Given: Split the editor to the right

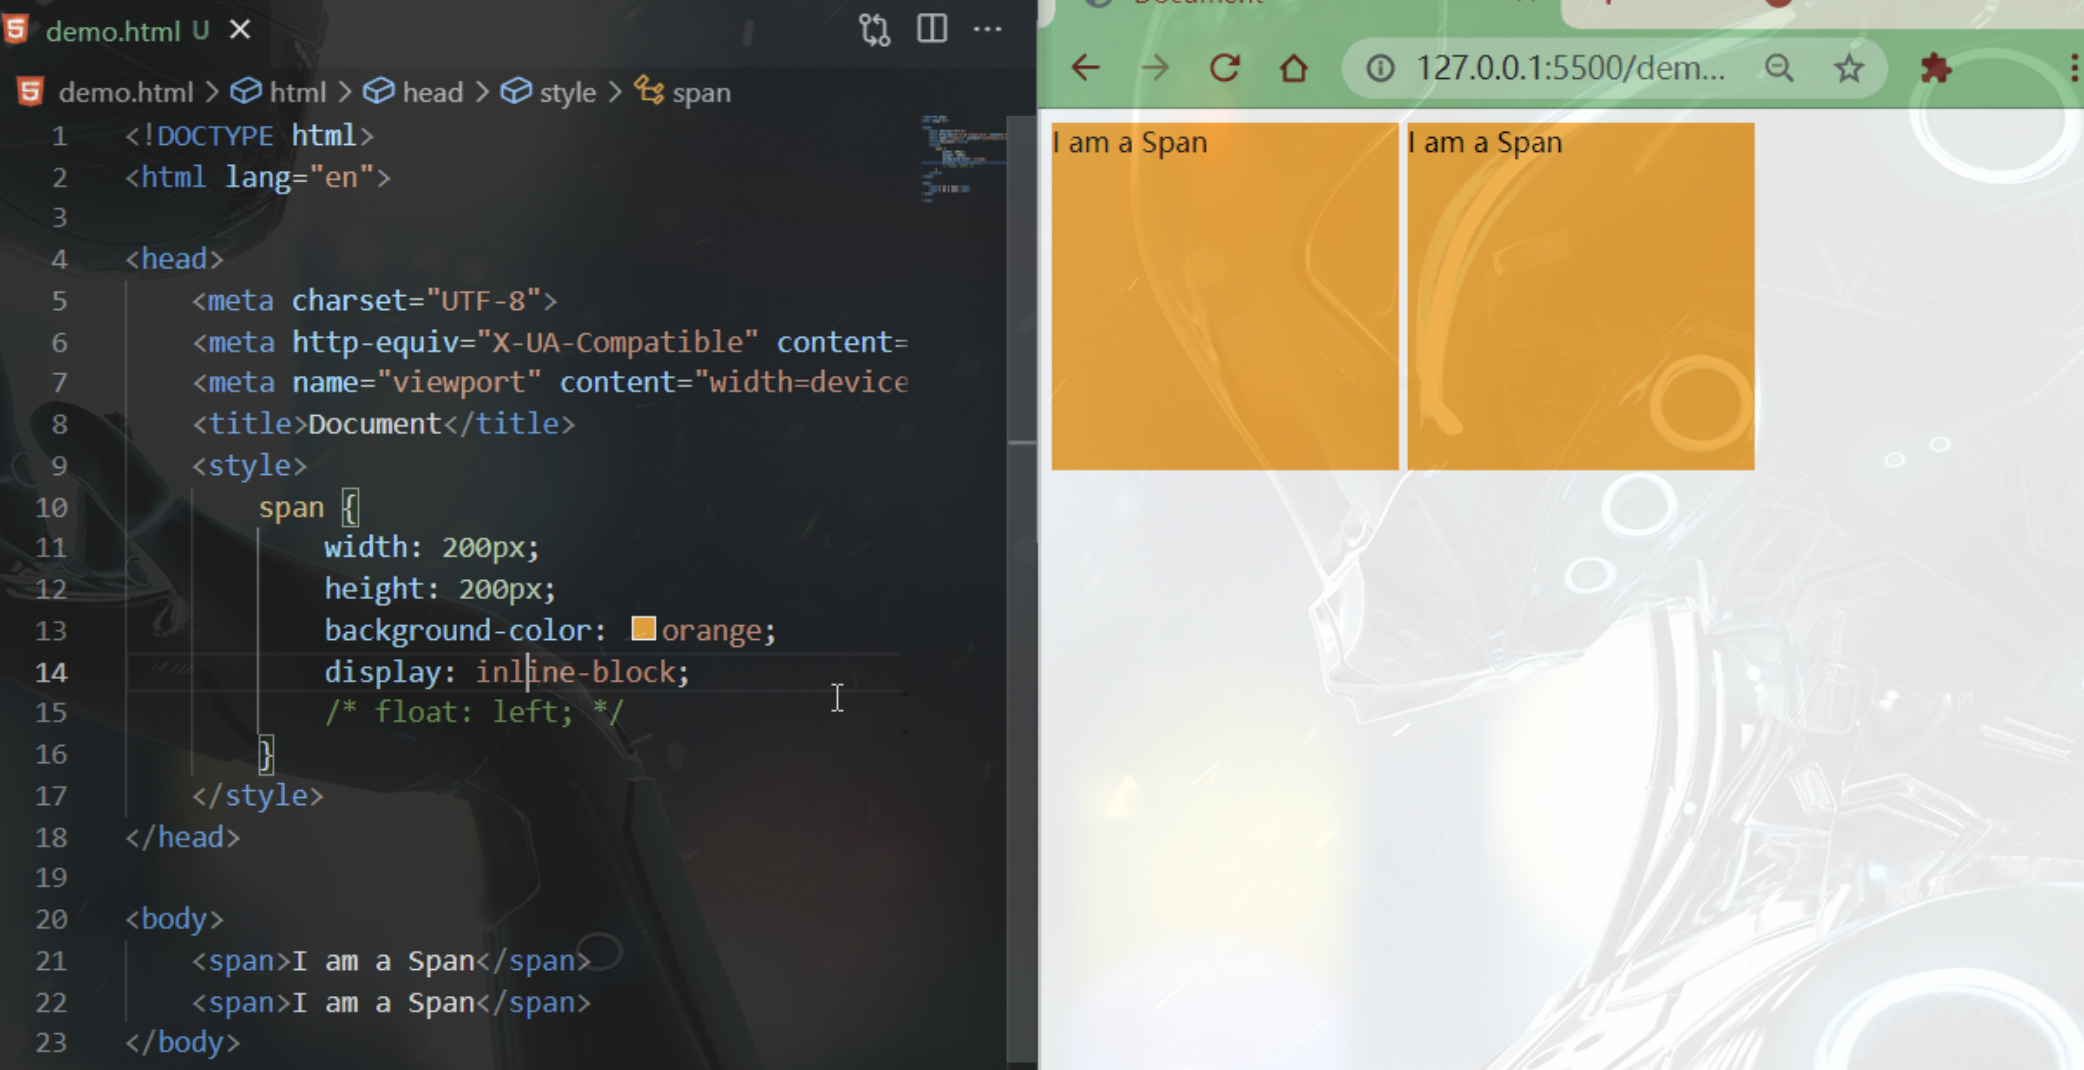Looking at the screenshot, I should 931,29.
